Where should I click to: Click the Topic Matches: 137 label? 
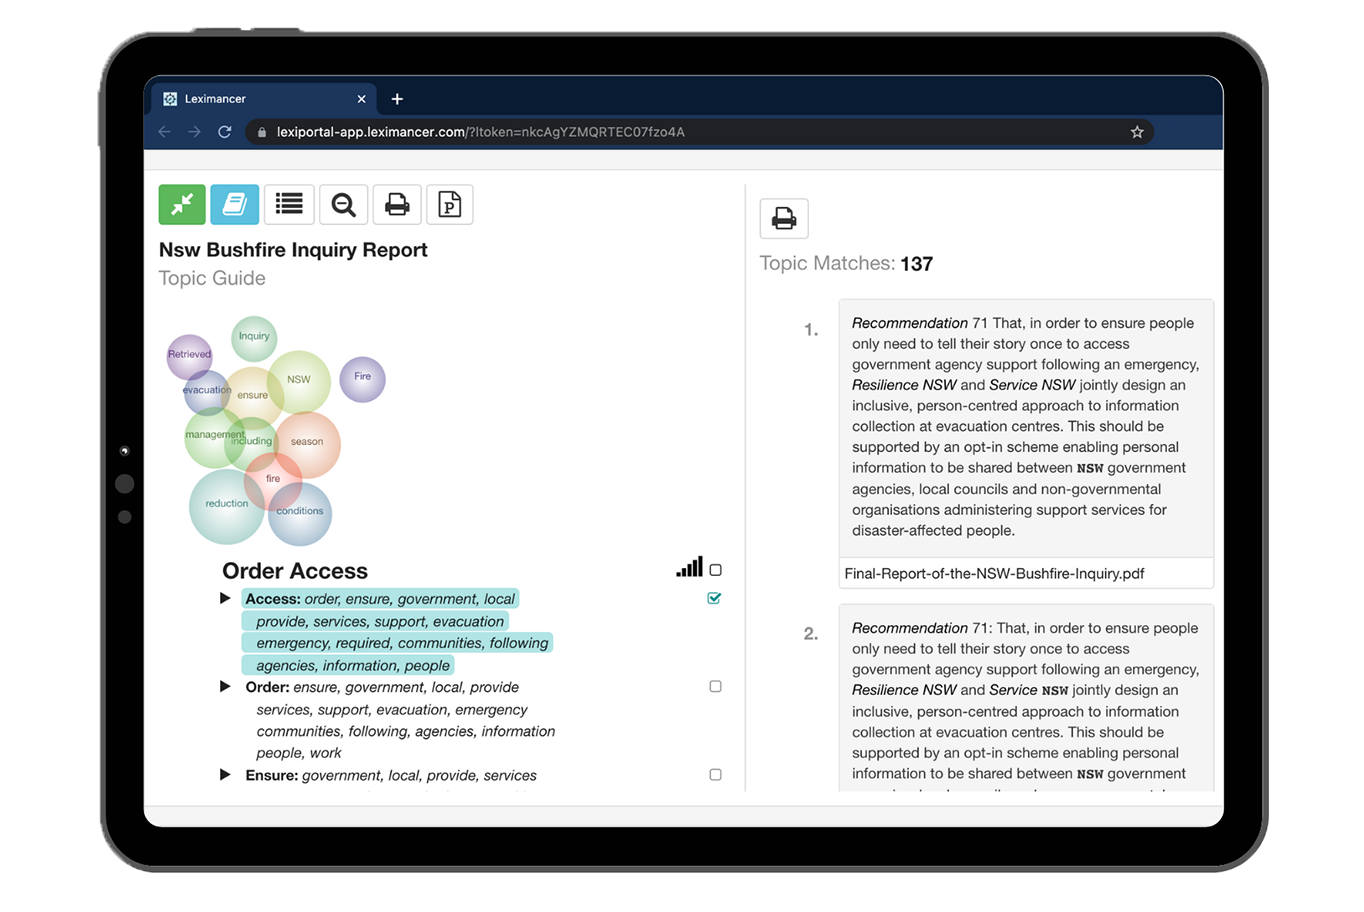(846, 264)
